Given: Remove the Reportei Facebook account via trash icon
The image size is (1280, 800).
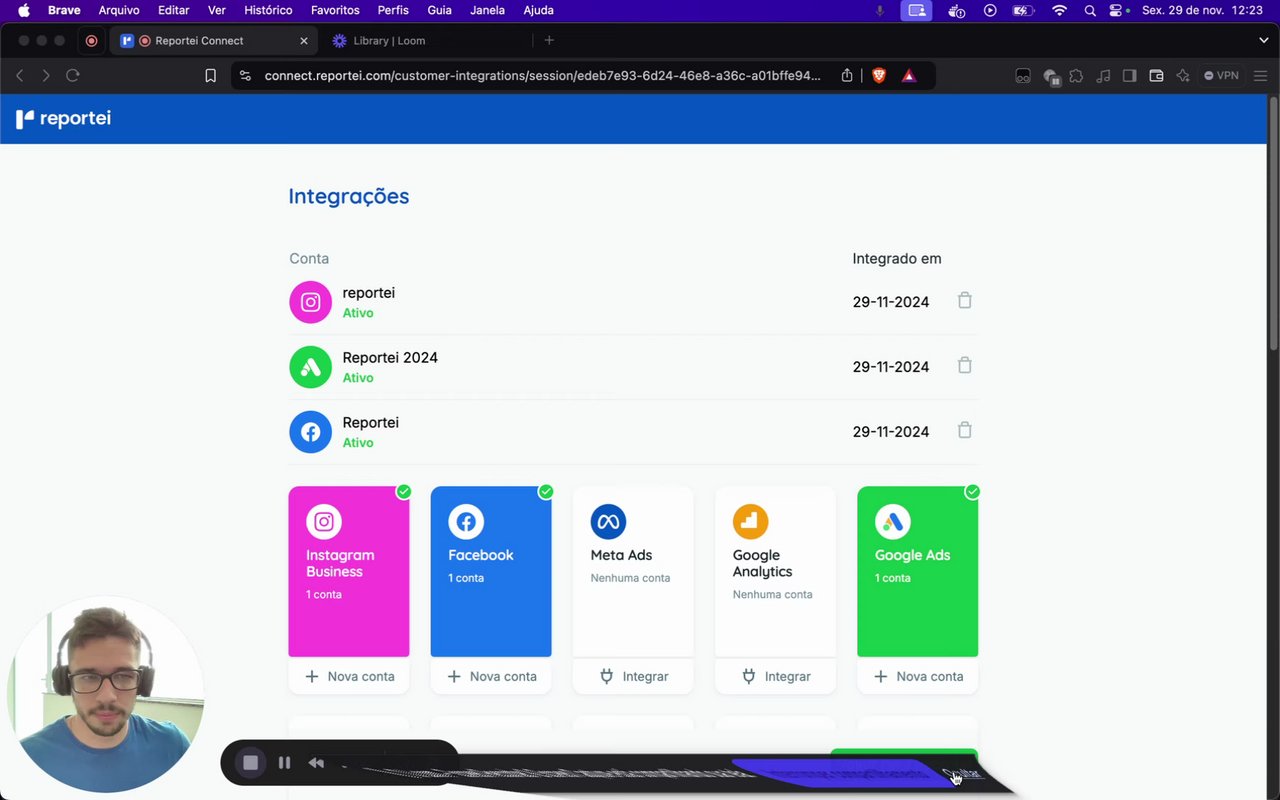Looking at the screenshot, I should [964, 430].
